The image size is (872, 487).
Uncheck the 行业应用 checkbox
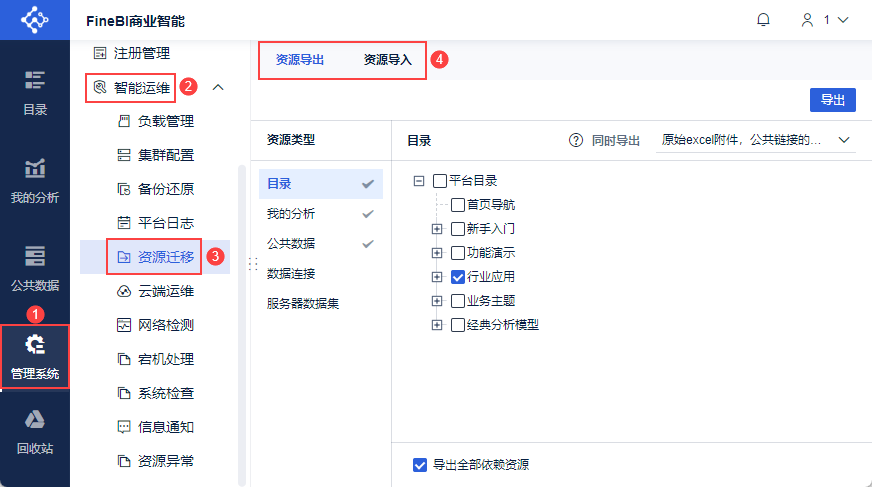point(458,277)
